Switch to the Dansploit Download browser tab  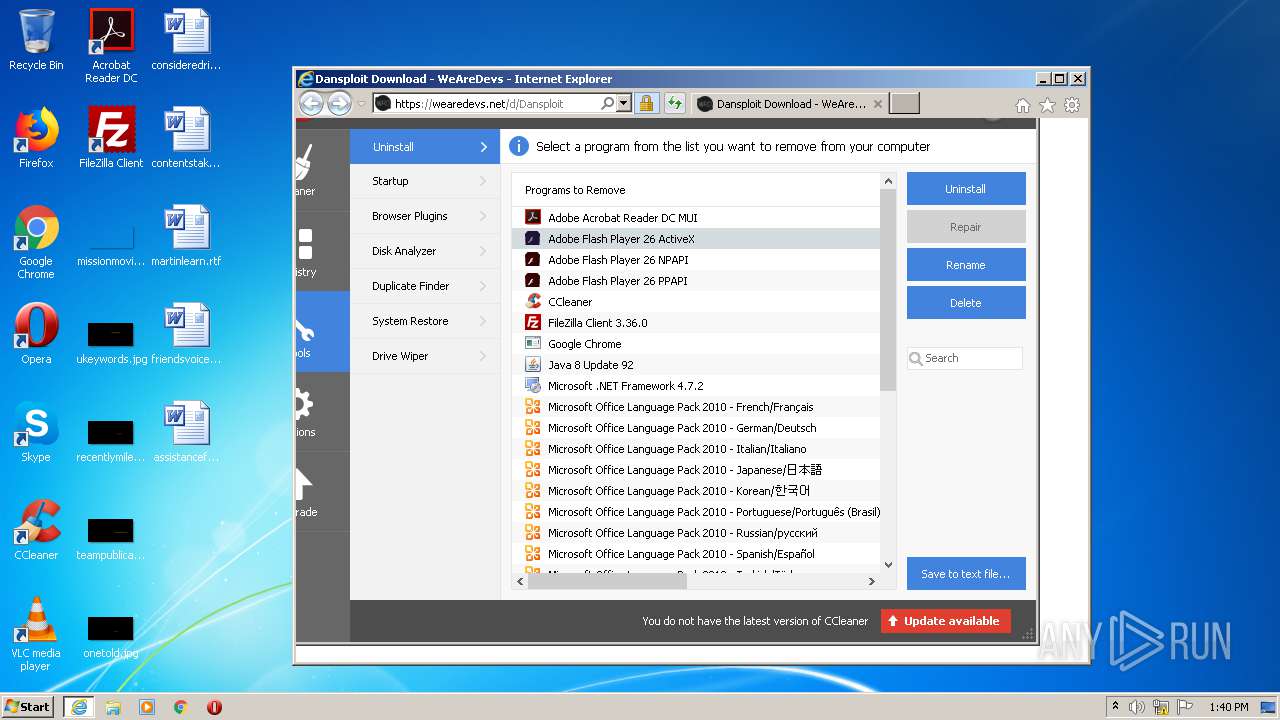pyautogui.click(x=788, y=104)
